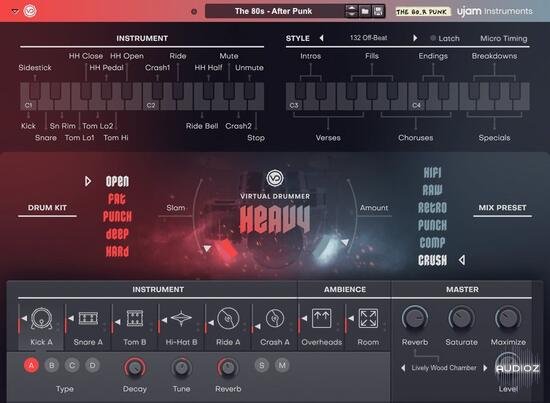Screen dimensions: 550x403
Task: Adjust the Slam slider handle
Action: tap(207, 248)
